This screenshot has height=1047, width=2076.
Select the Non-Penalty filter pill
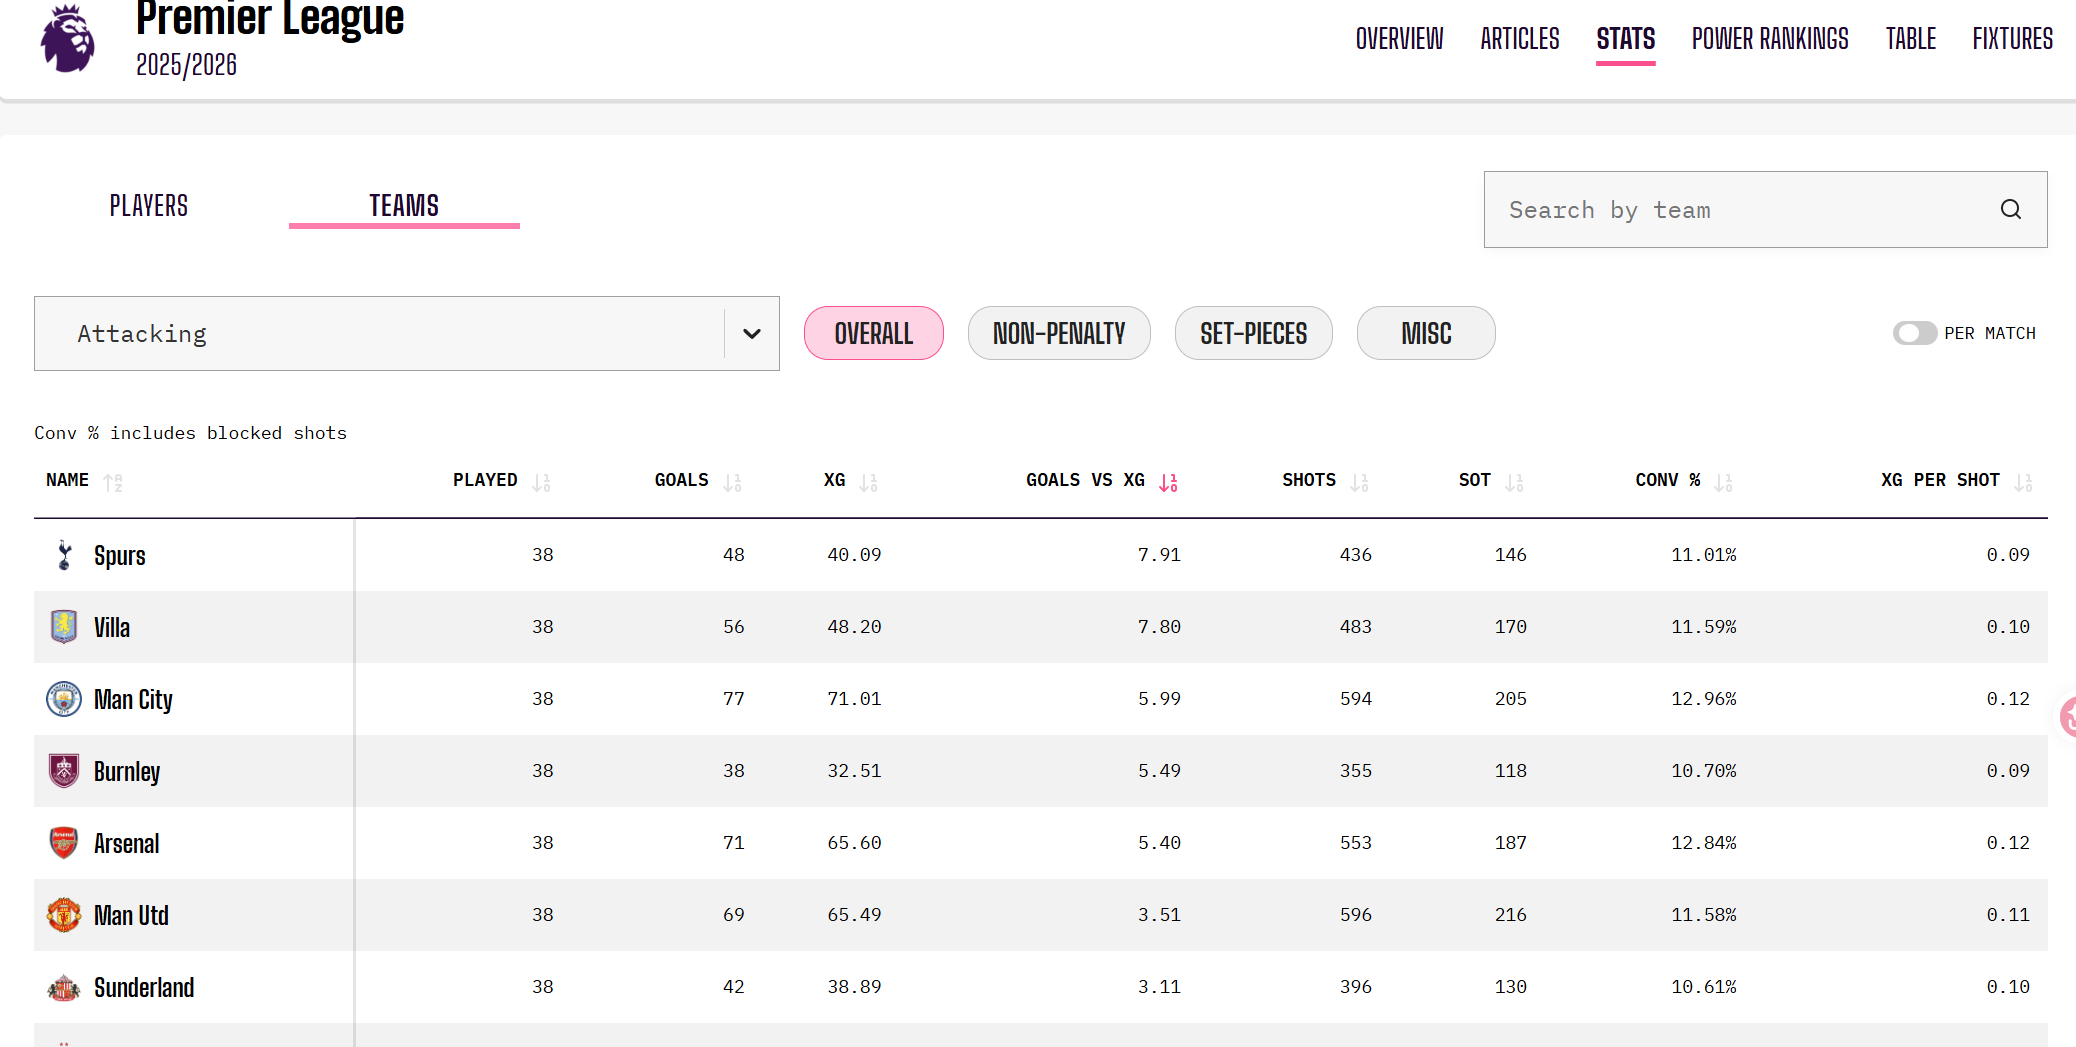pos(1059,333)
